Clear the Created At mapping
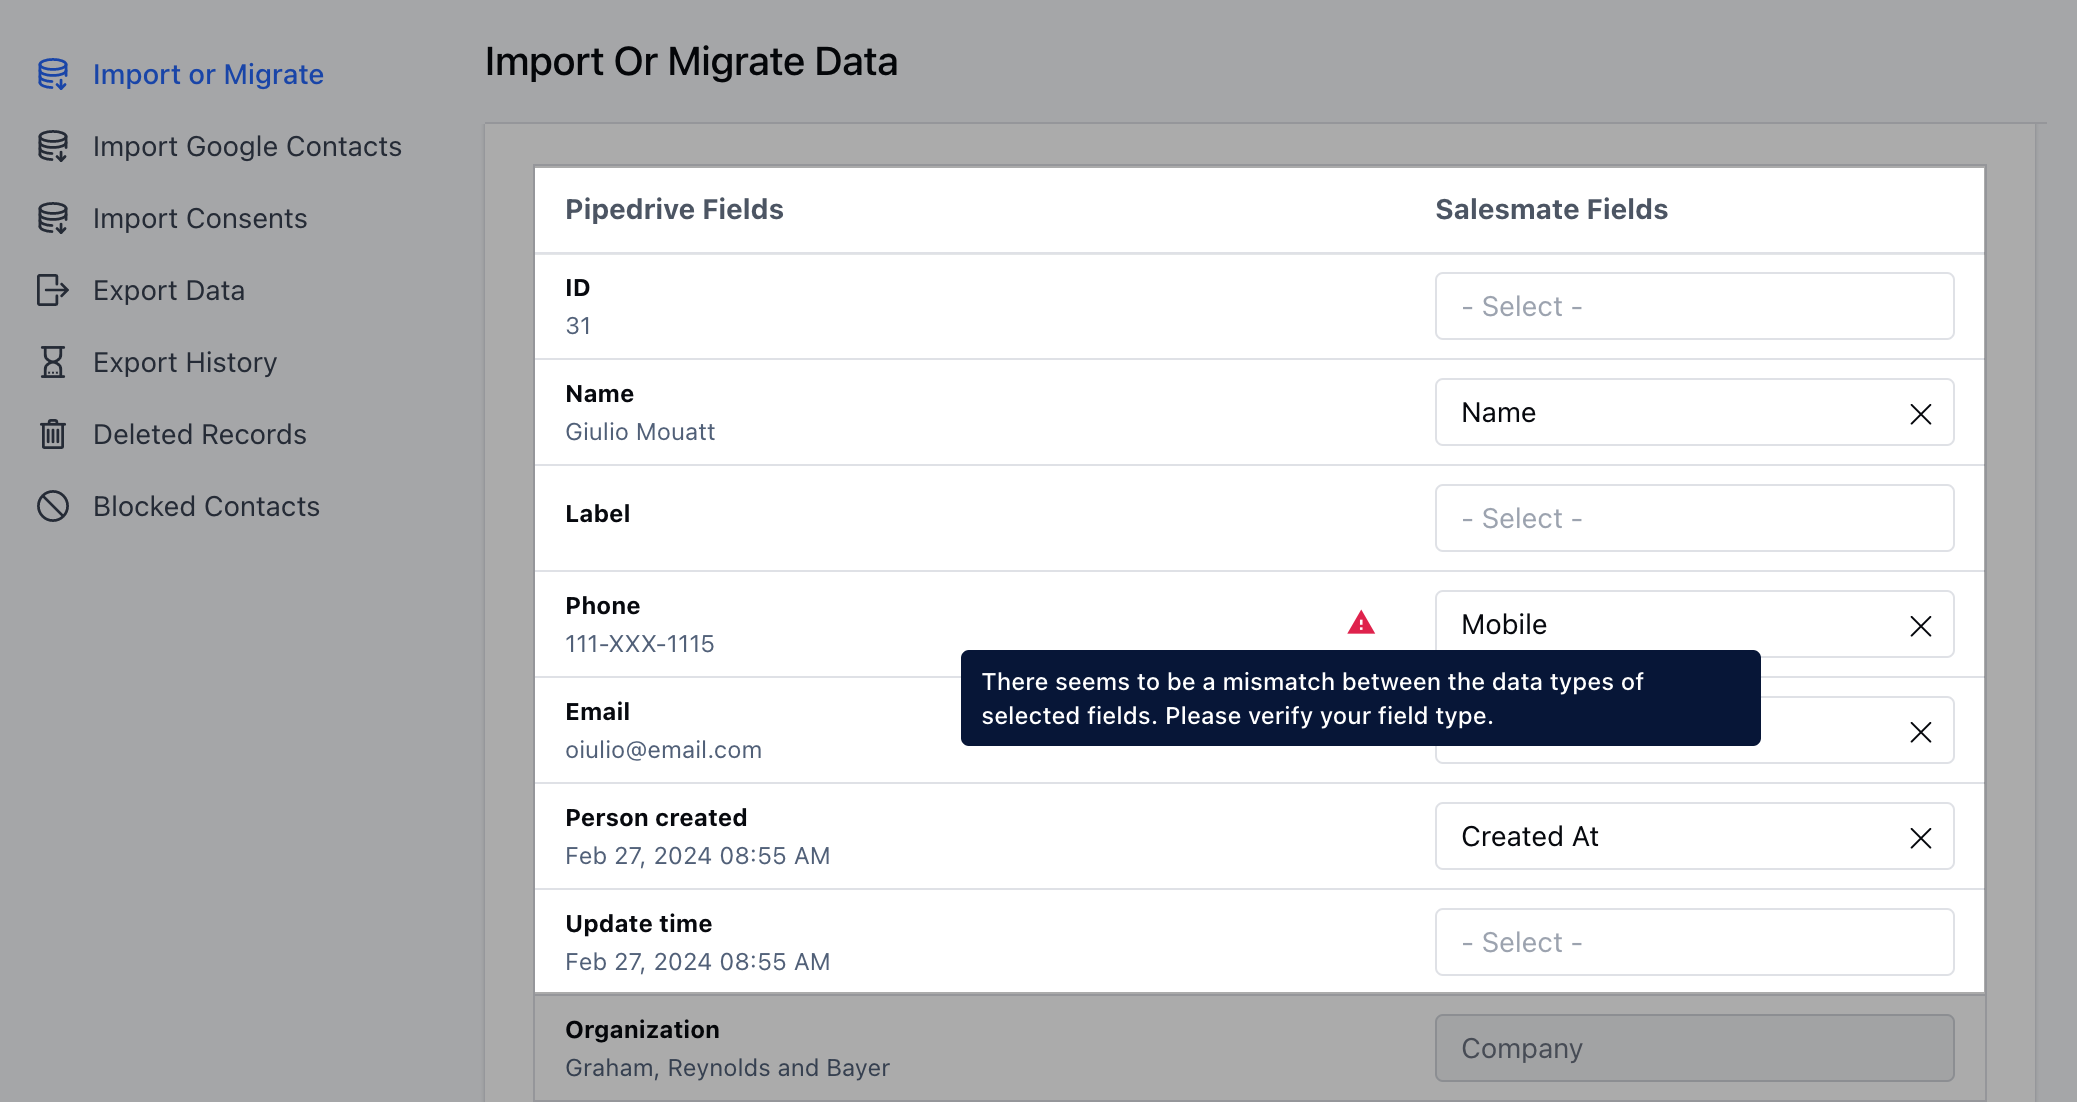2077x1102 pixels. point(1920,838)
